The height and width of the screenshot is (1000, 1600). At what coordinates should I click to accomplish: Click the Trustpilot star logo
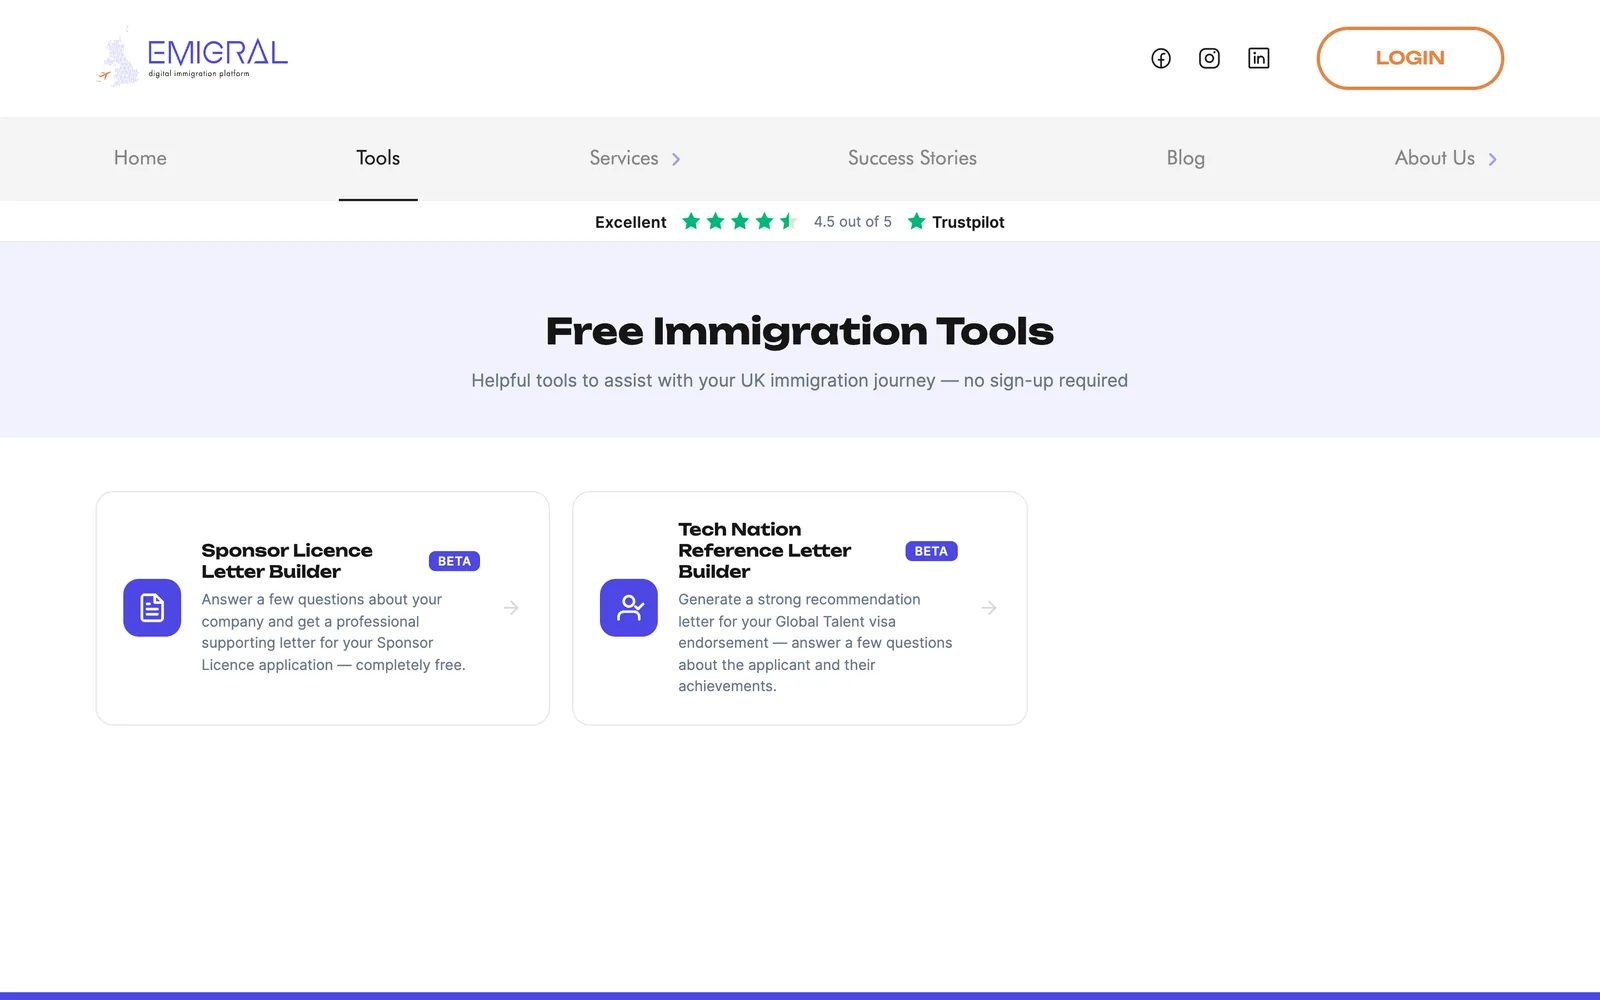coord(916,221)
